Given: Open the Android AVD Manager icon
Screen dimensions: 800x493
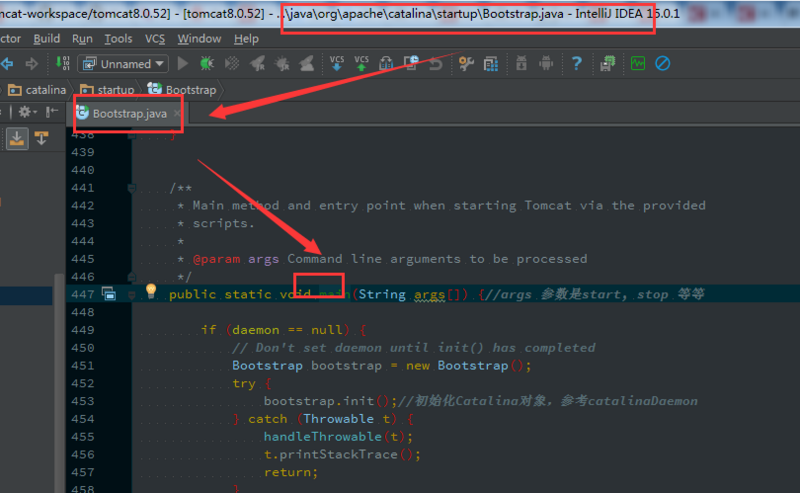Looking at the screenshot, I should tap(521, 63).
